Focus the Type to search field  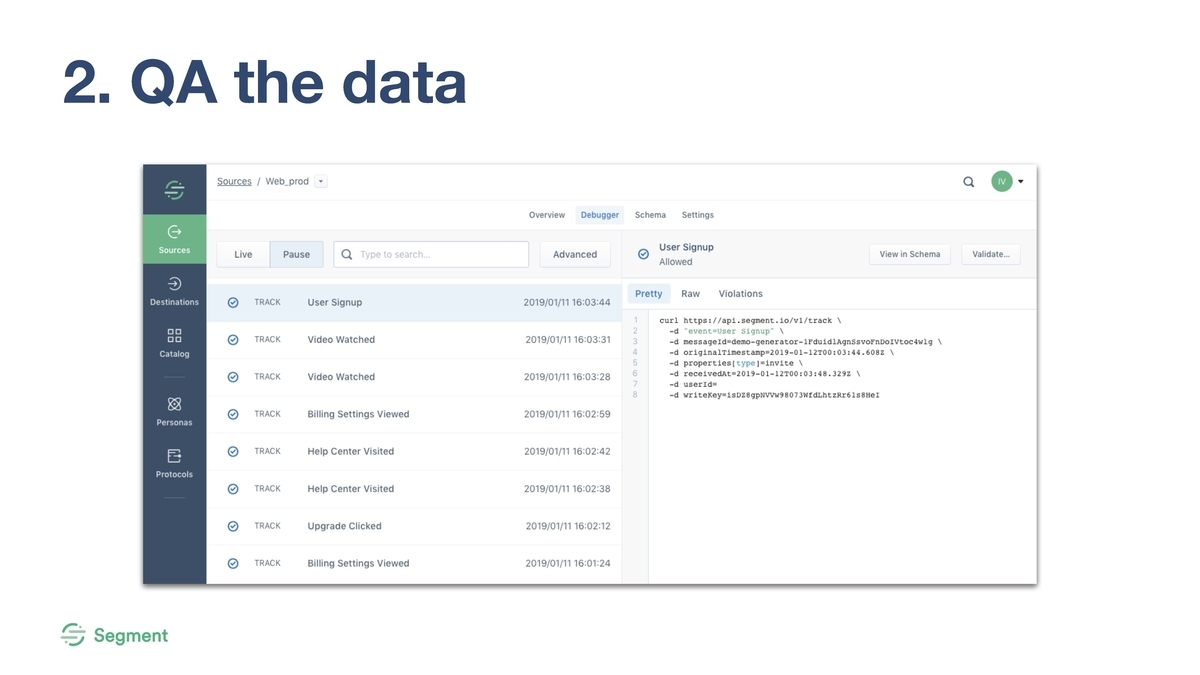[431, 254]
